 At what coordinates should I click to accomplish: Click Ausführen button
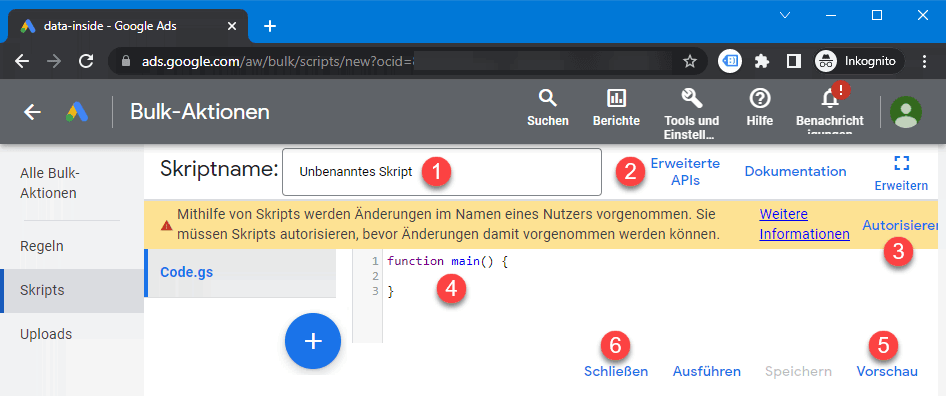(706, 372)
